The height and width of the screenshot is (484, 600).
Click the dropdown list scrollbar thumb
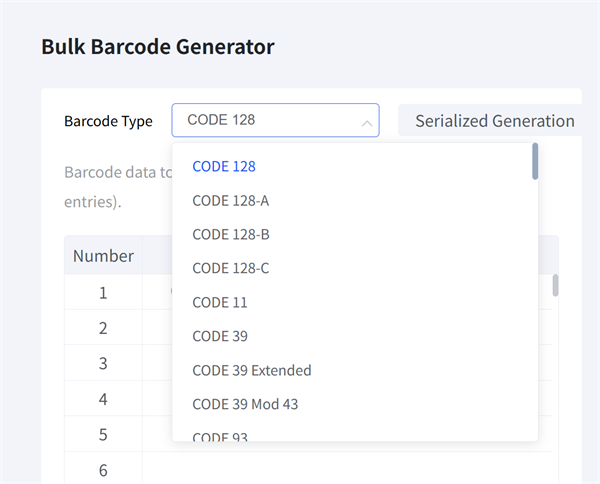(535, 161)
